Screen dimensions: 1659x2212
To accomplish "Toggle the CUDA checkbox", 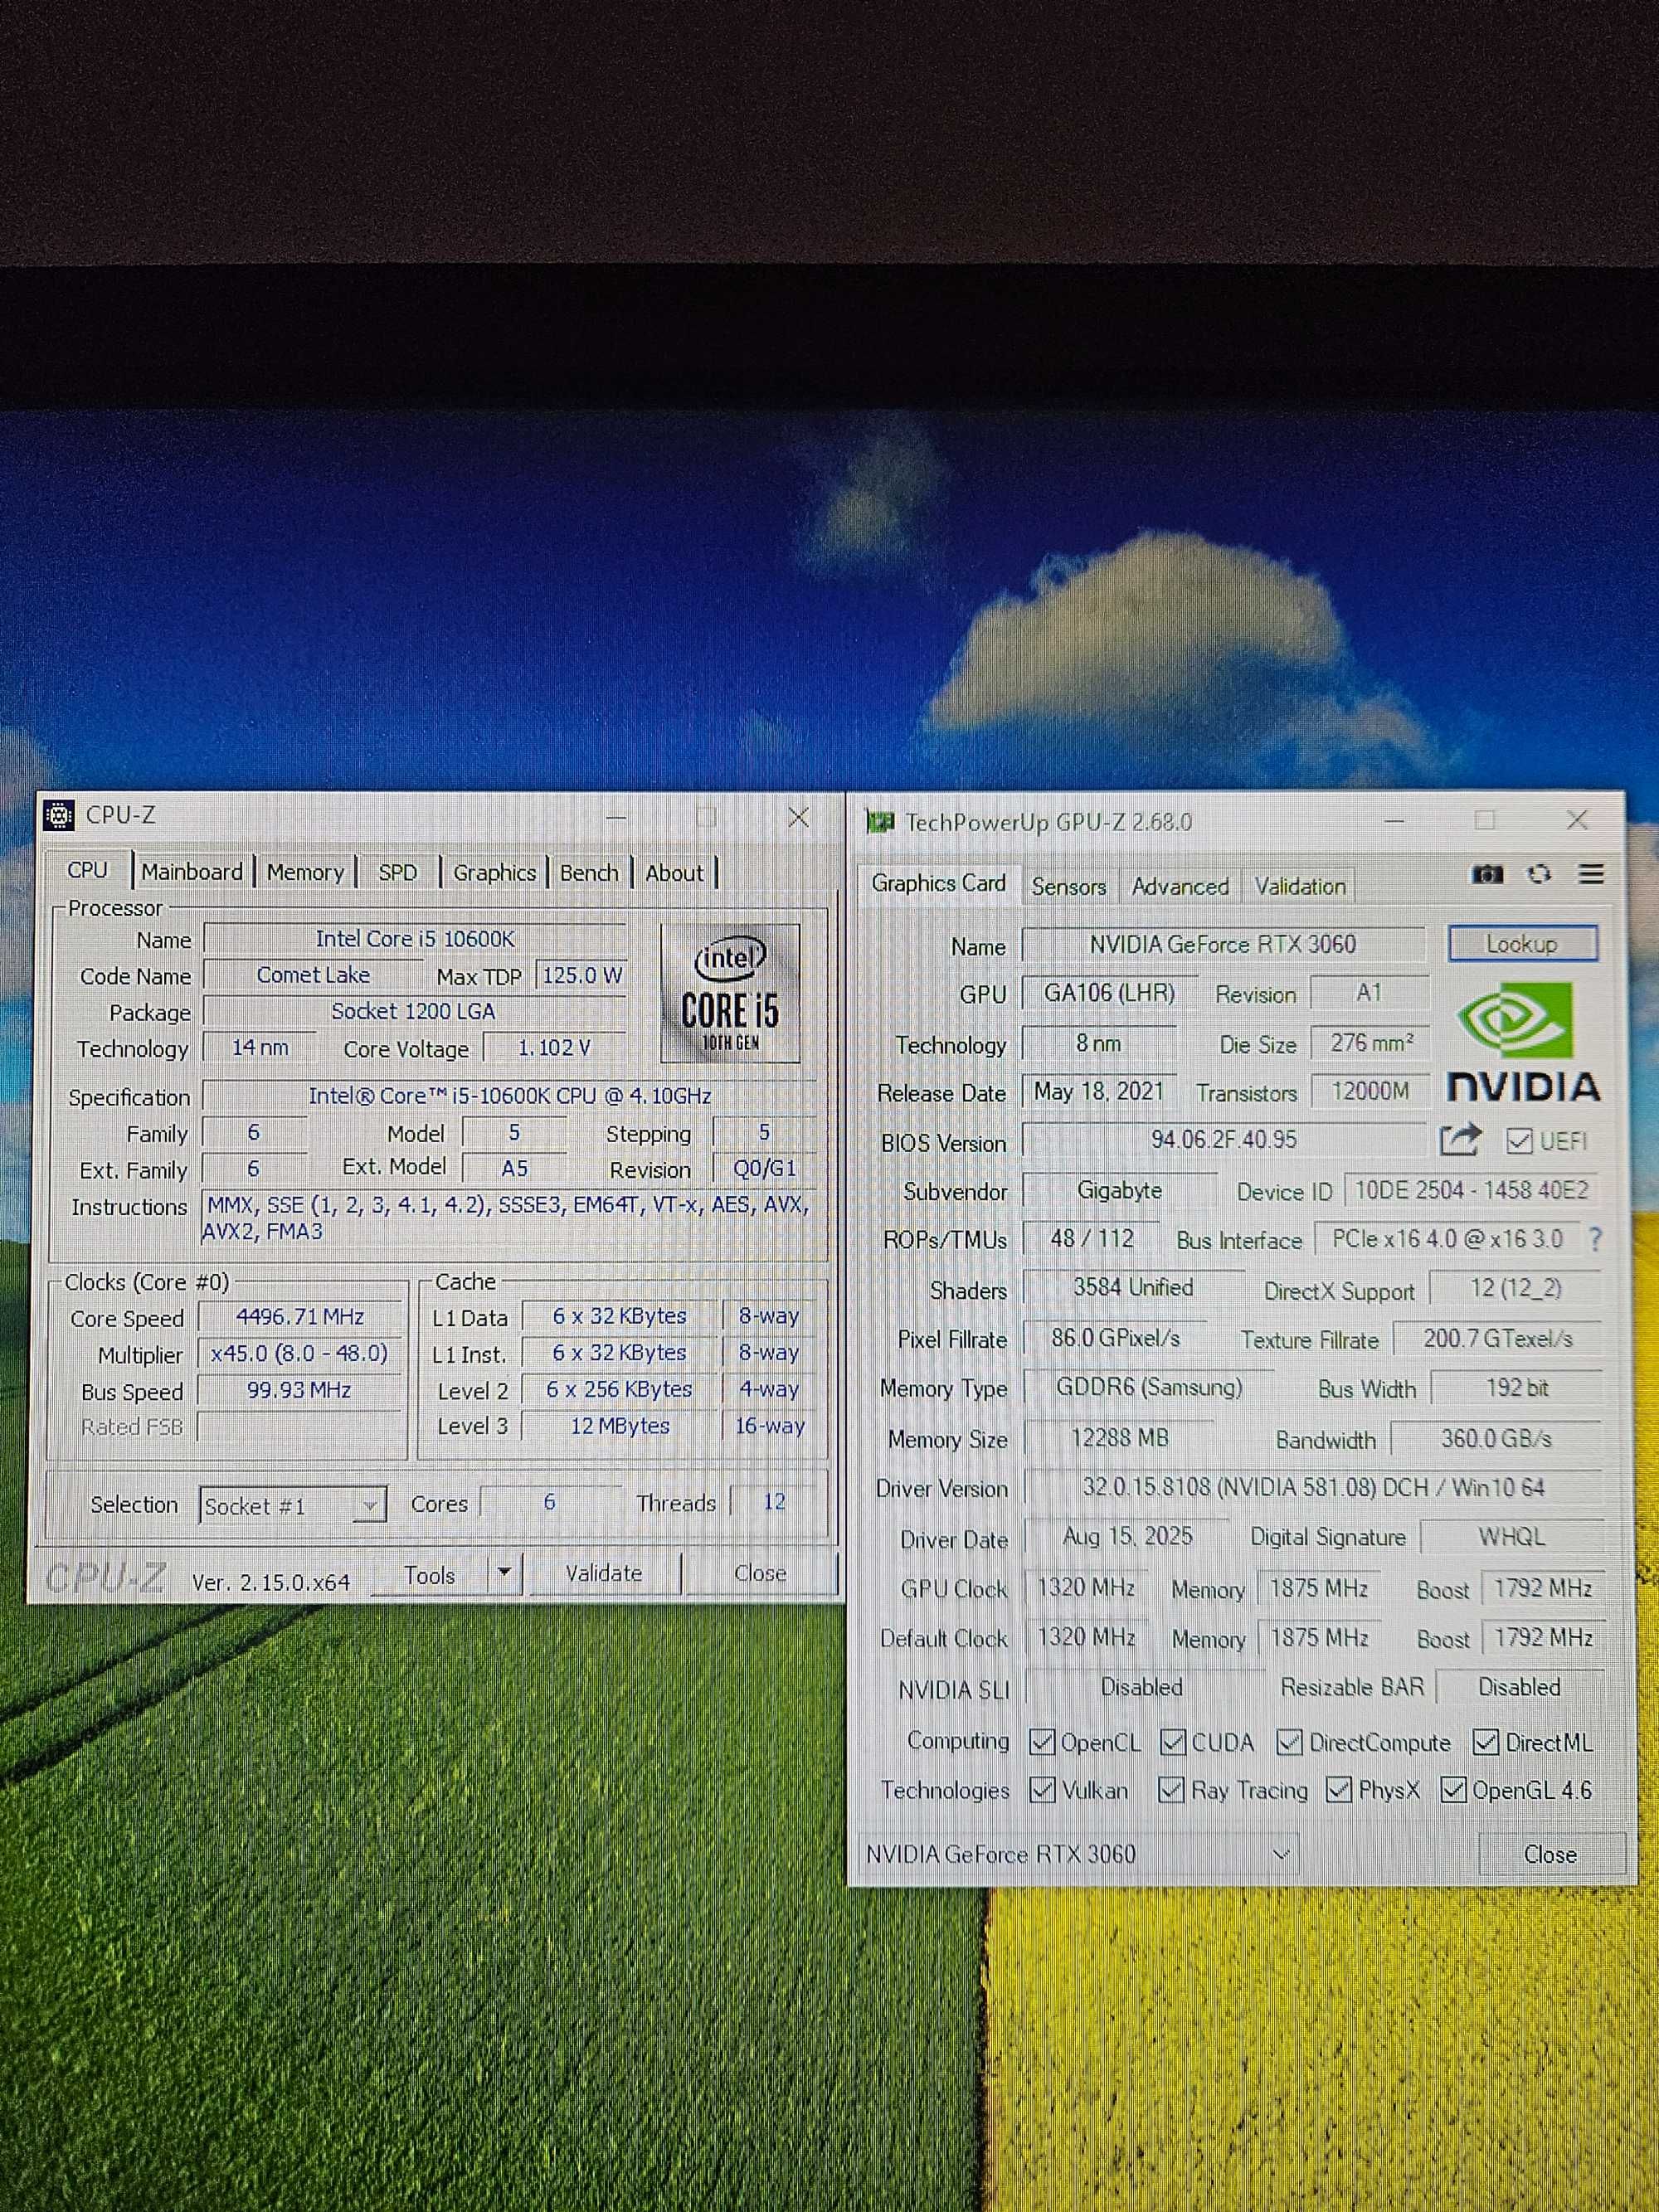I will pos(1172,1742).
